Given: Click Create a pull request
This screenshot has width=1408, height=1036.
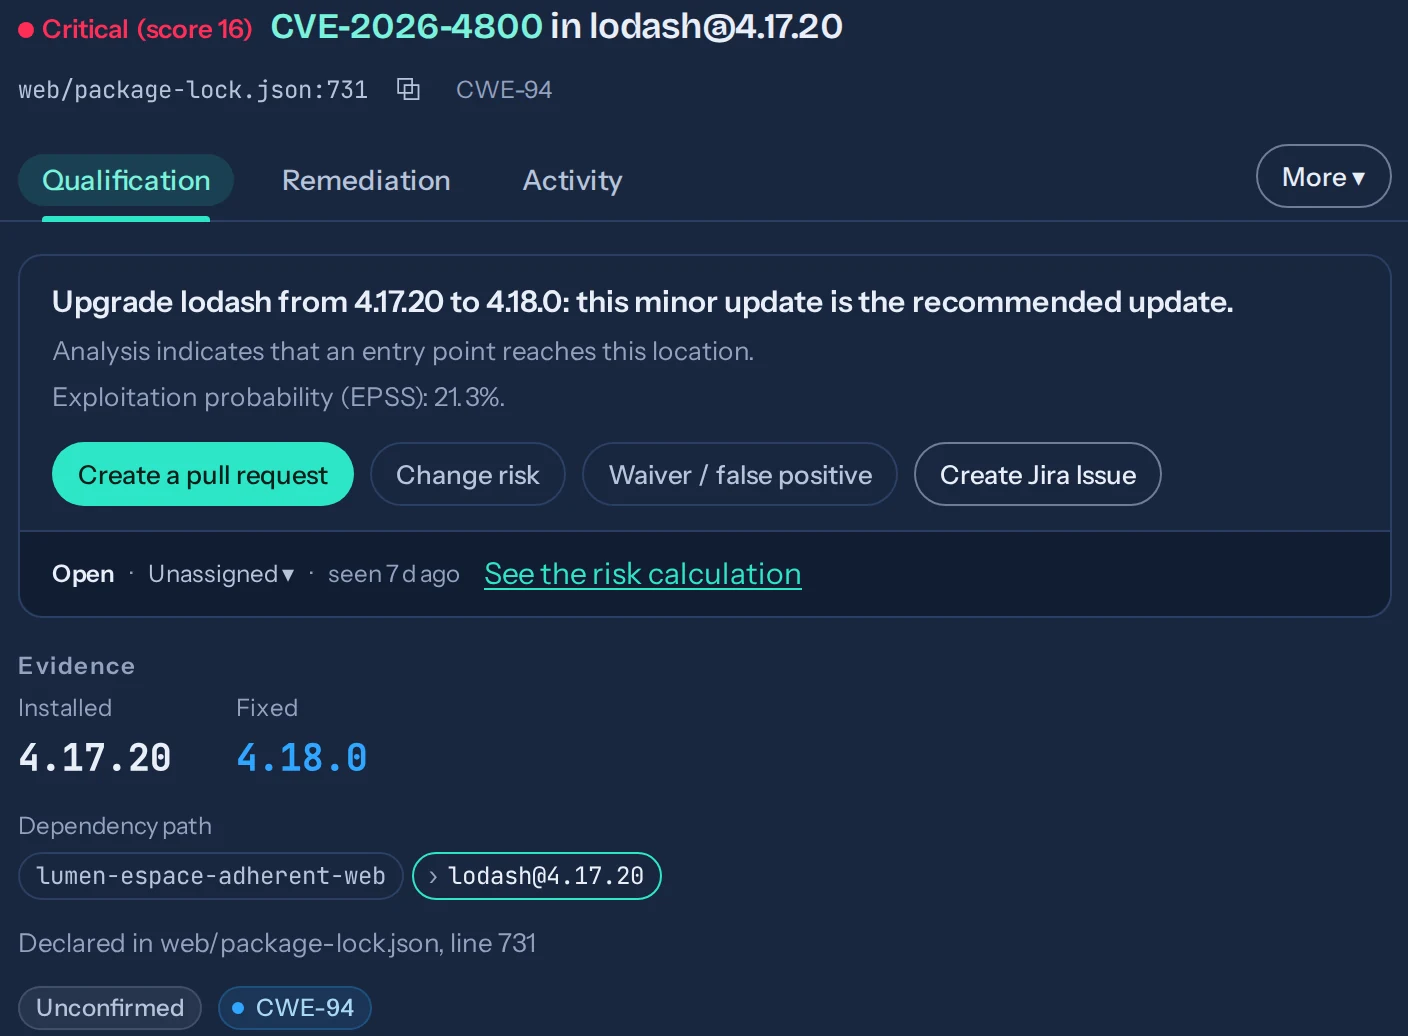Looking at the screenshot, I should 203,474.
